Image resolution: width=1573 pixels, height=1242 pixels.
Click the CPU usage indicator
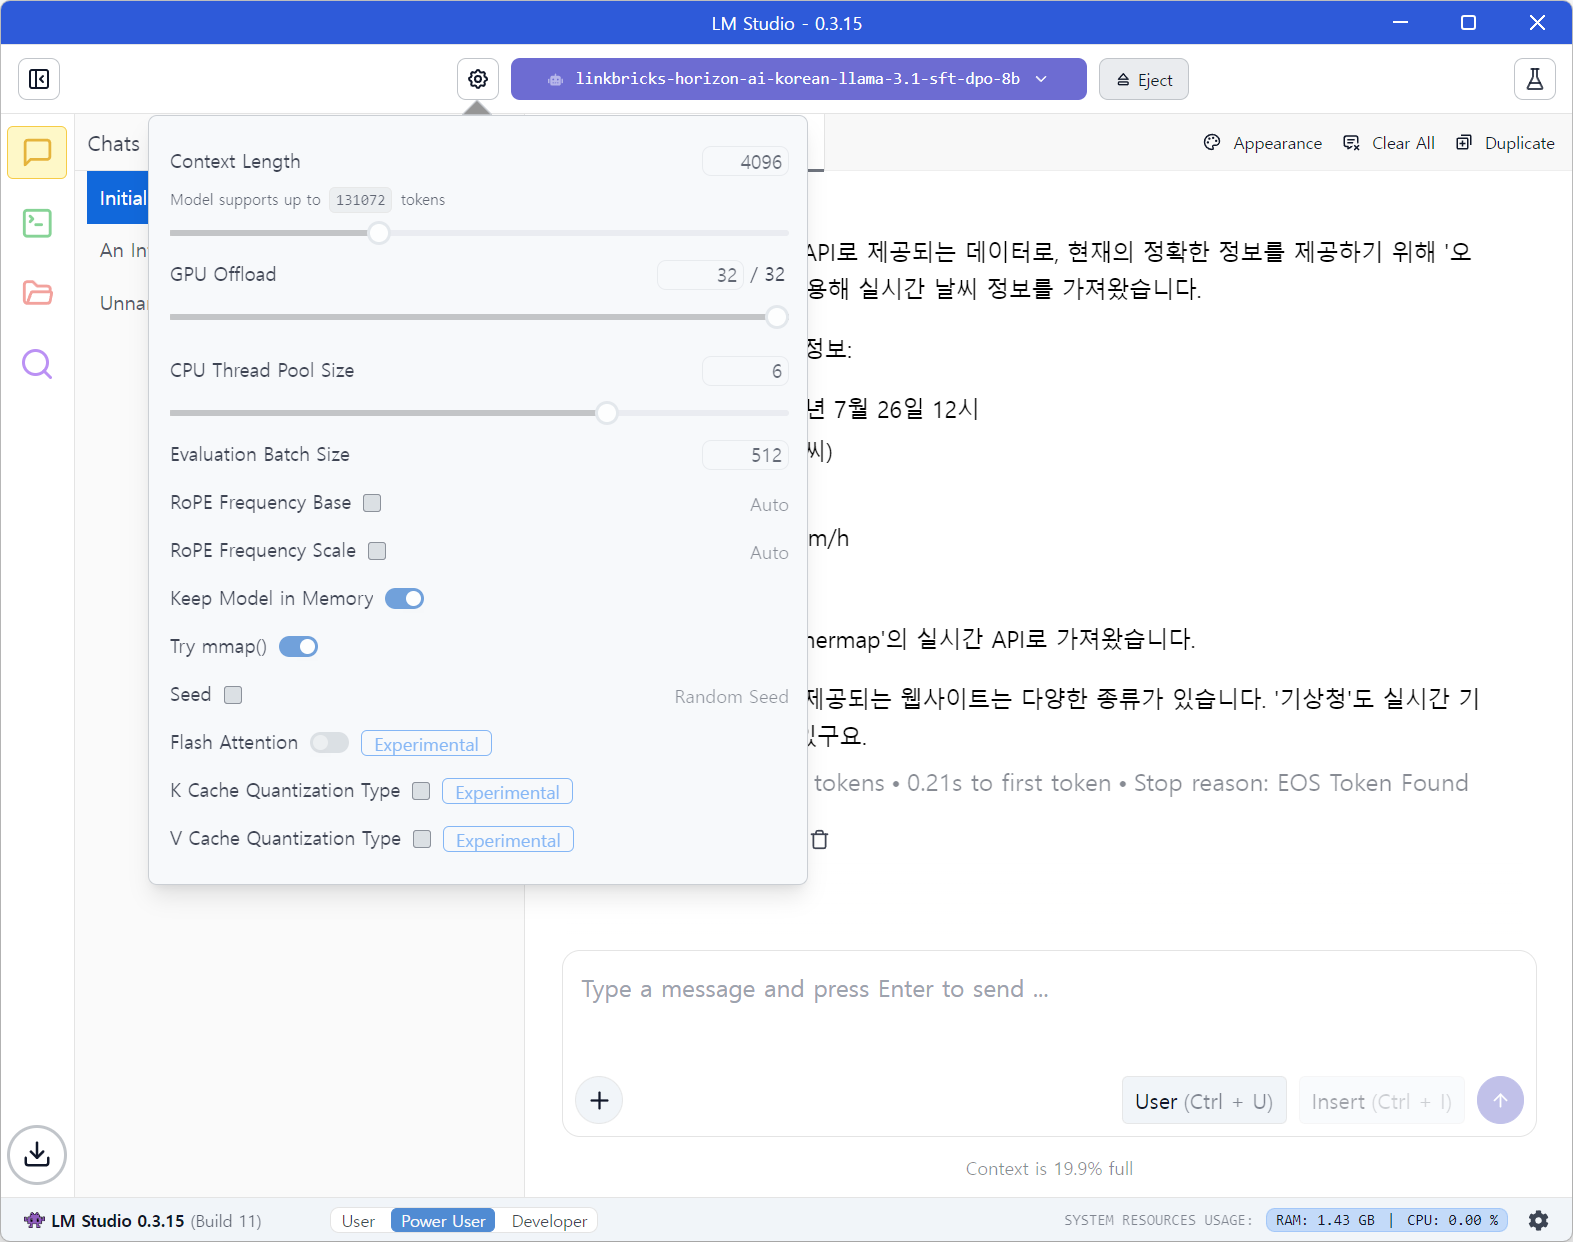1452,1220
